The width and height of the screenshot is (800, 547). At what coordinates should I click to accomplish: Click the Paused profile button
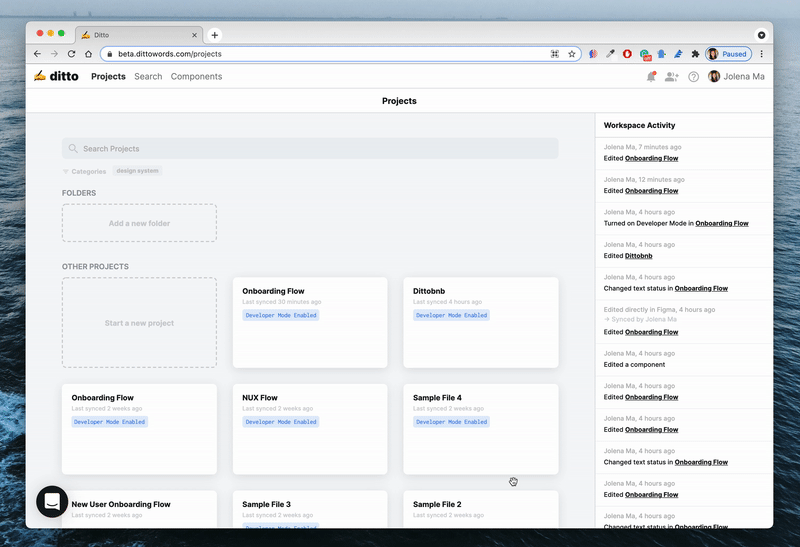728,54
